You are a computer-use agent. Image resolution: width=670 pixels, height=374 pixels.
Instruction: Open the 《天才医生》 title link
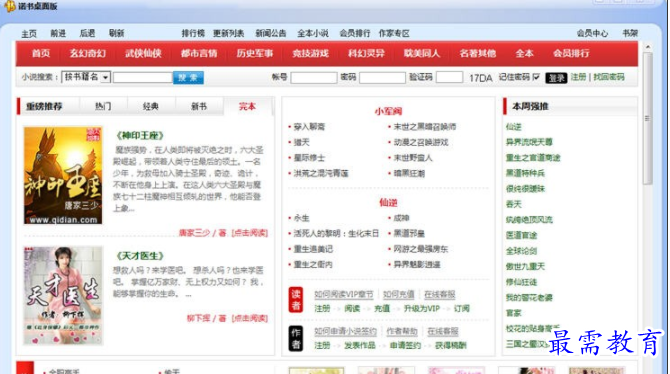(140, 256)
